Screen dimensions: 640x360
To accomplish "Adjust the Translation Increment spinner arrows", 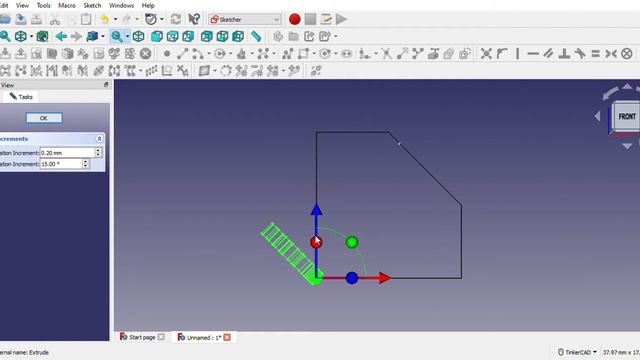I will tap(98, 153).
